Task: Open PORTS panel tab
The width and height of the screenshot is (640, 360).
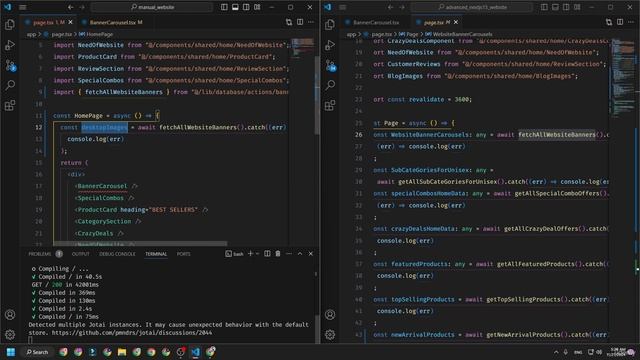Action: 183,253
